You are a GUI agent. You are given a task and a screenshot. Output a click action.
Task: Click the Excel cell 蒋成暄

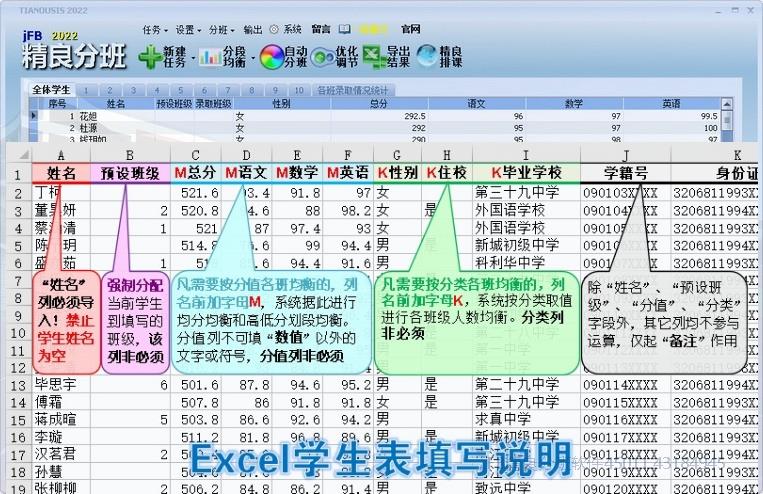(x=61, y=419)
